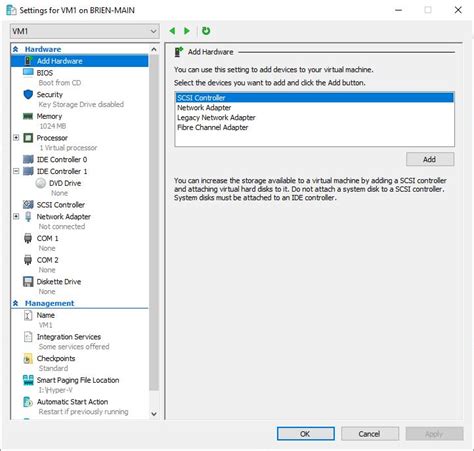
Task: Click the SCSI Controller icon in tree
Action: coord(28,204)
